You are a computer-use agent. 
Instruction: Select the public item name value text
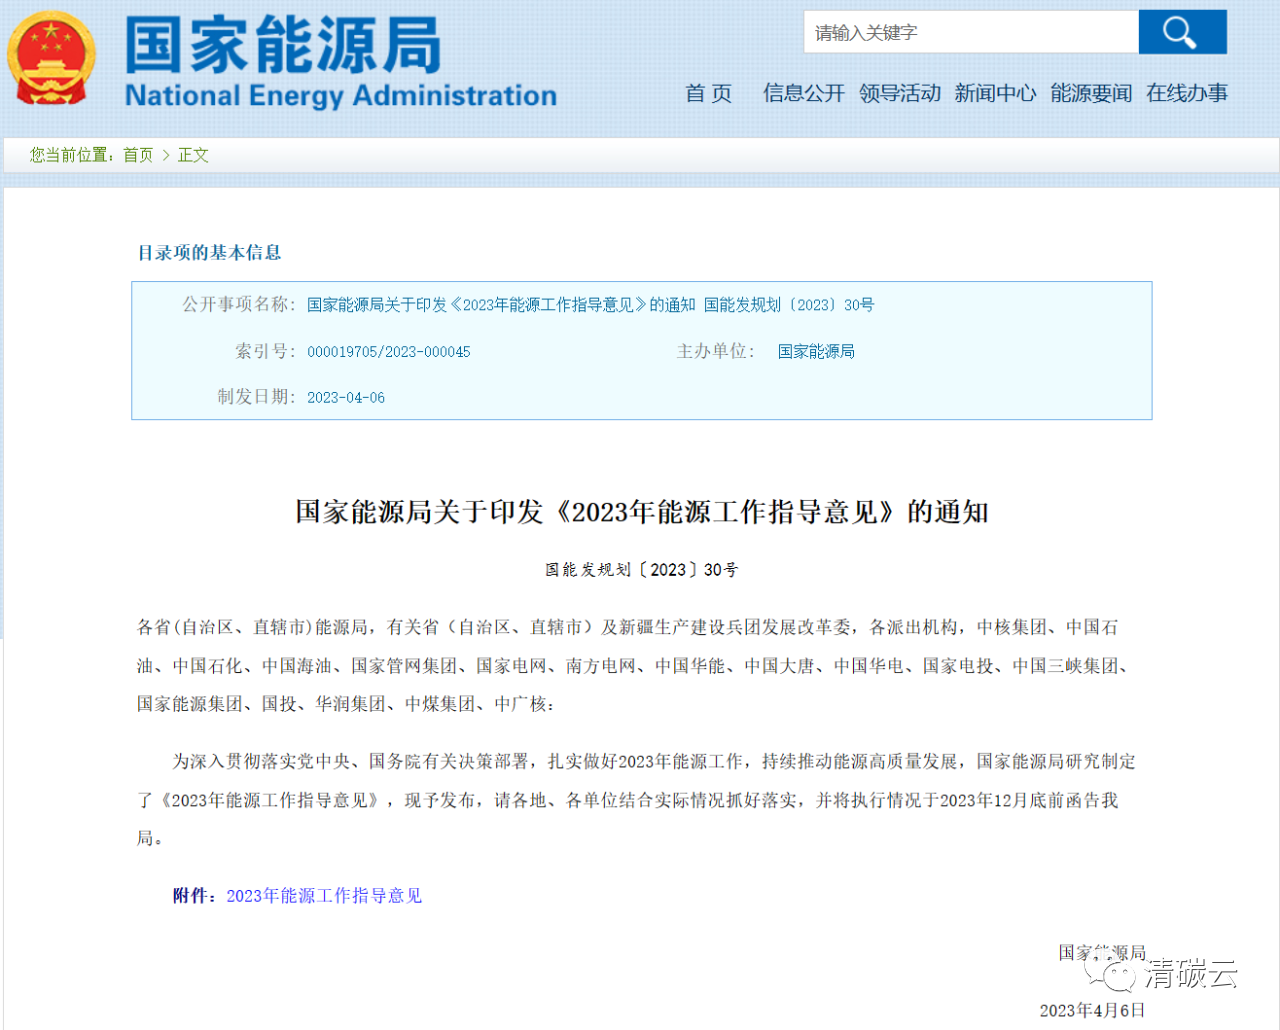590,305
